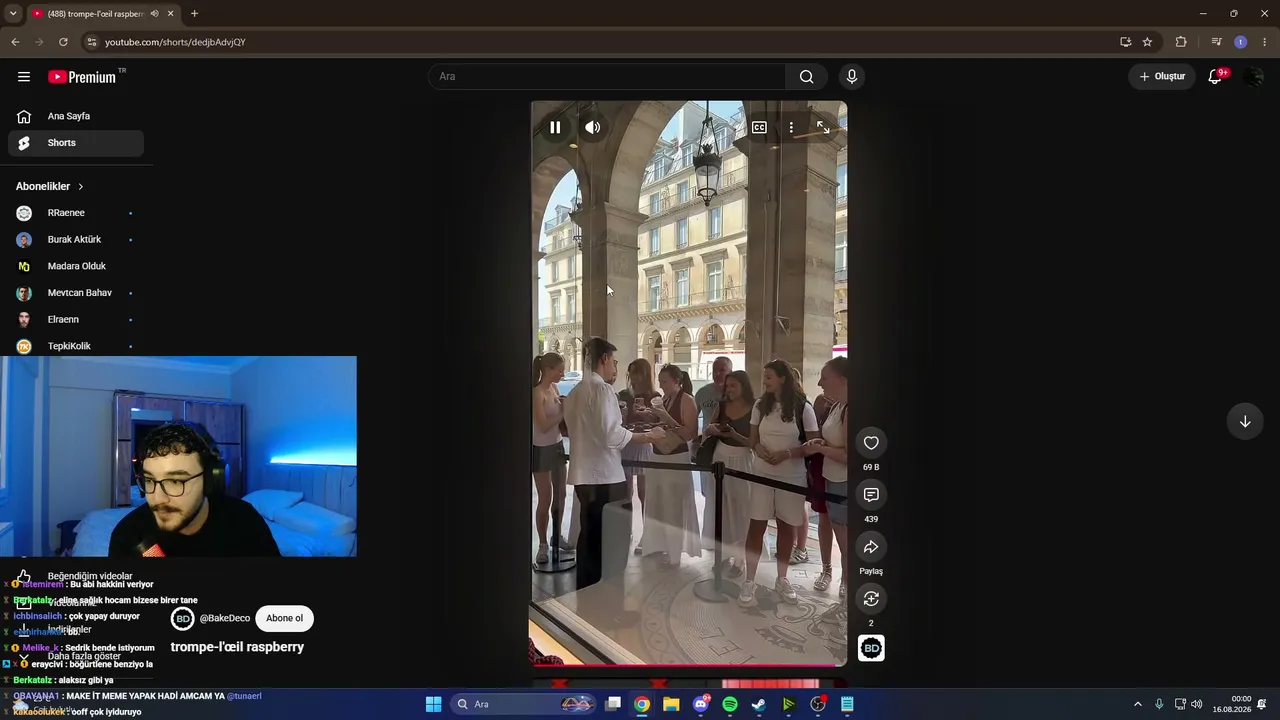The height and width of the screenshot is (720, 1280).
Task: Open OBS Studio from the taskbar
Action: pos(818,704)
